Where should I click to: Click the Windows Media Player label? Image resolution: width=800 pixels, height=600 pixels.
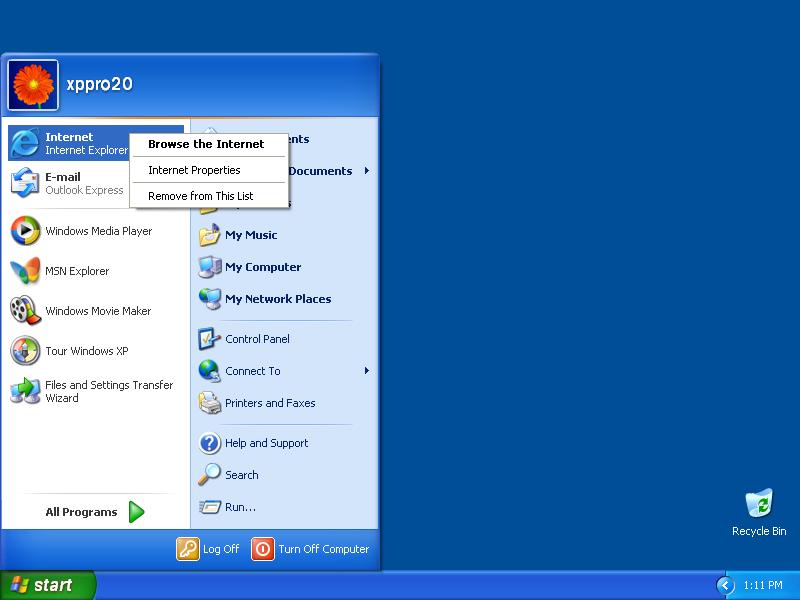(98, 231)
